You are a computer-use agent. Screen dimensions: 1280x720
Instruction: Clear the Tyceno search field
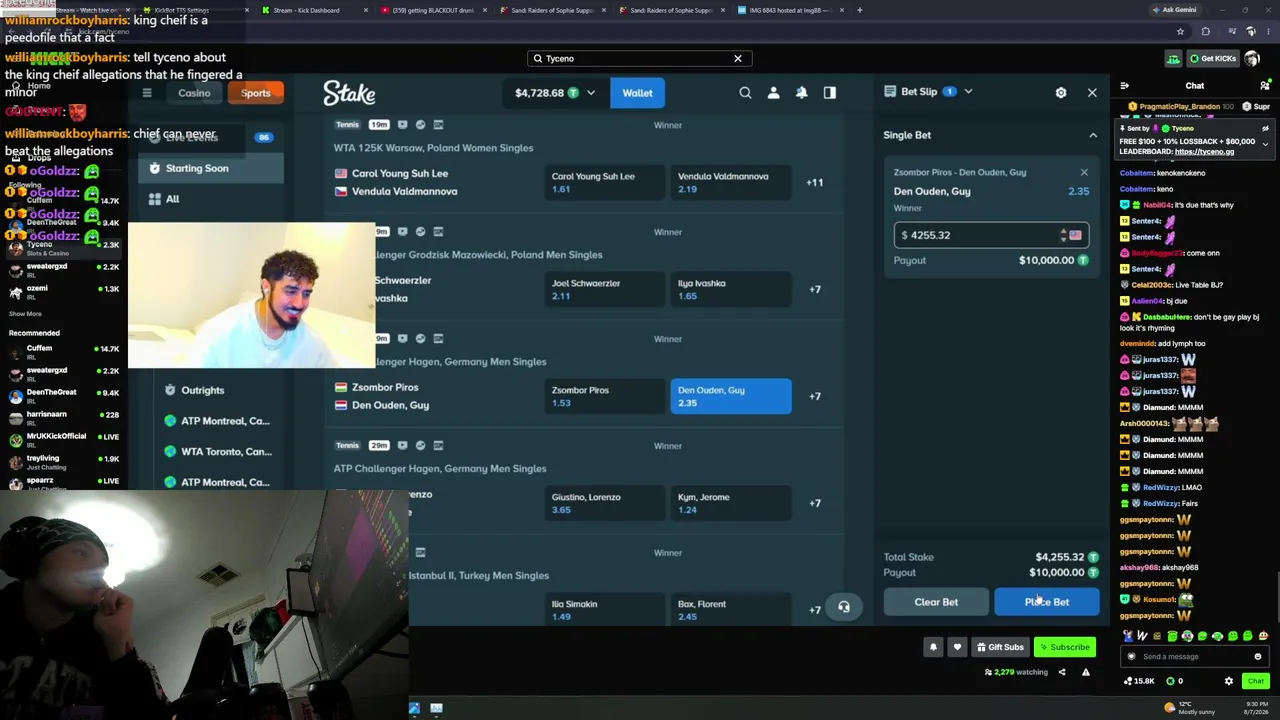(738, 58)
